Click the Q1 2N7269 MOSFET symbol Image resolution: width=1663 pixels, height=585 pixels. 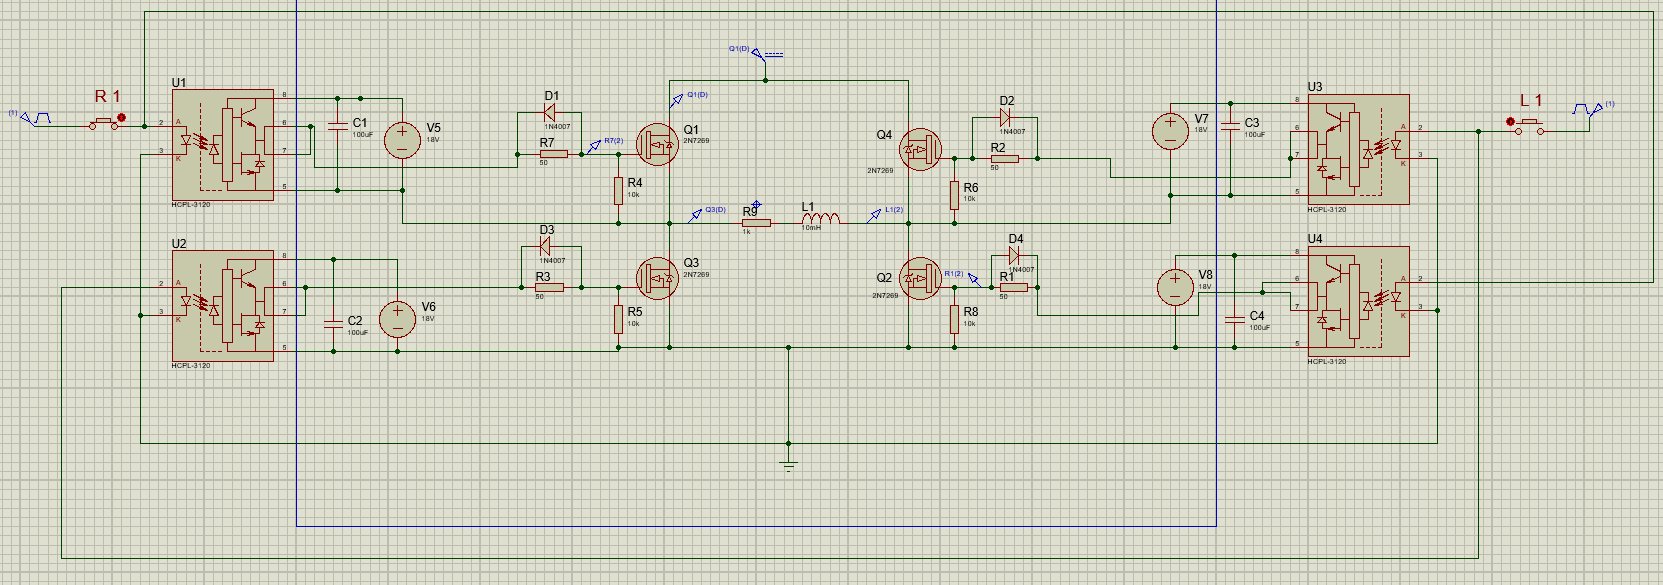click(658, 145)
